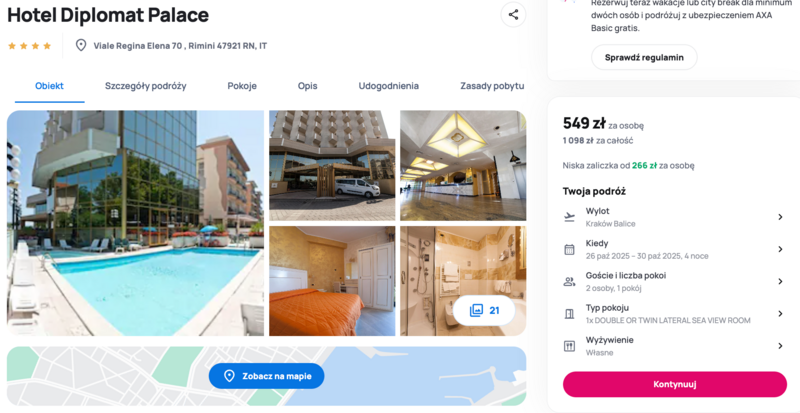Select the Szczegóły podróży tab
The height and width of the screenshot is (413, 800).
click(x=145, y=86)
